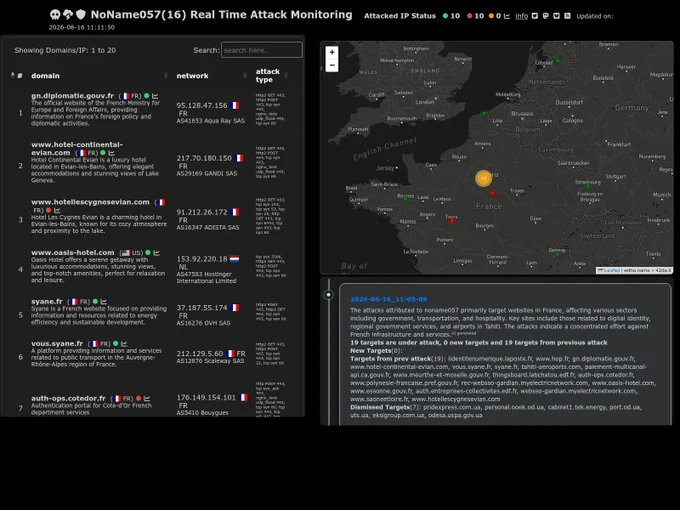Click red status dot of auth-ops.cotedor.fr

pyautogui.click(x=138, y=398)
